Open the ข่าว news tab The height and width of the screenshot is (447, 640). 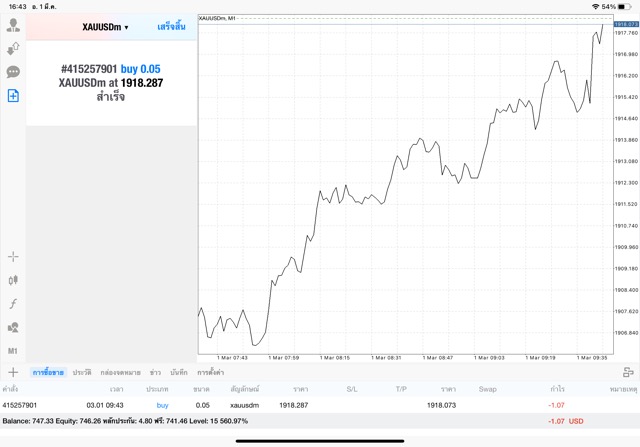155,372
